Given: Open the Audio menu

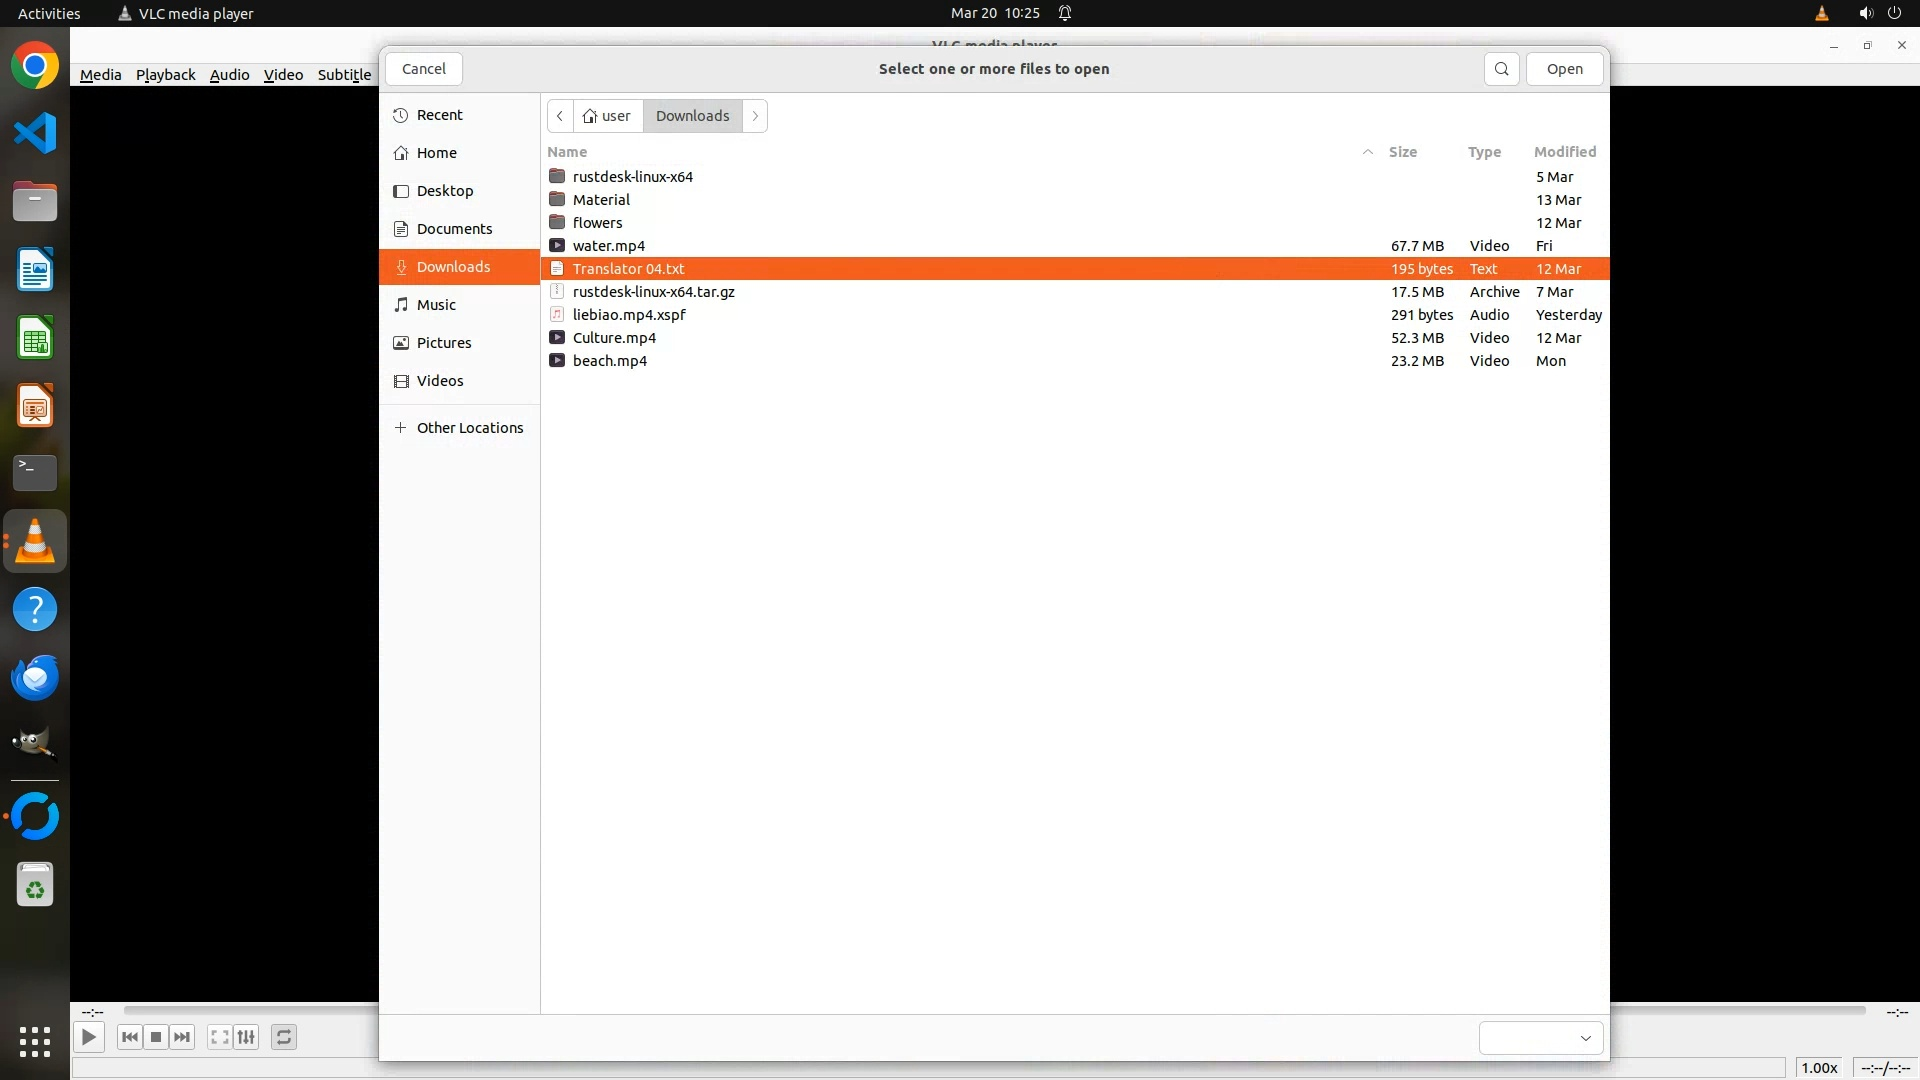Looking at the screenshot, I should (x=229, y=75).
